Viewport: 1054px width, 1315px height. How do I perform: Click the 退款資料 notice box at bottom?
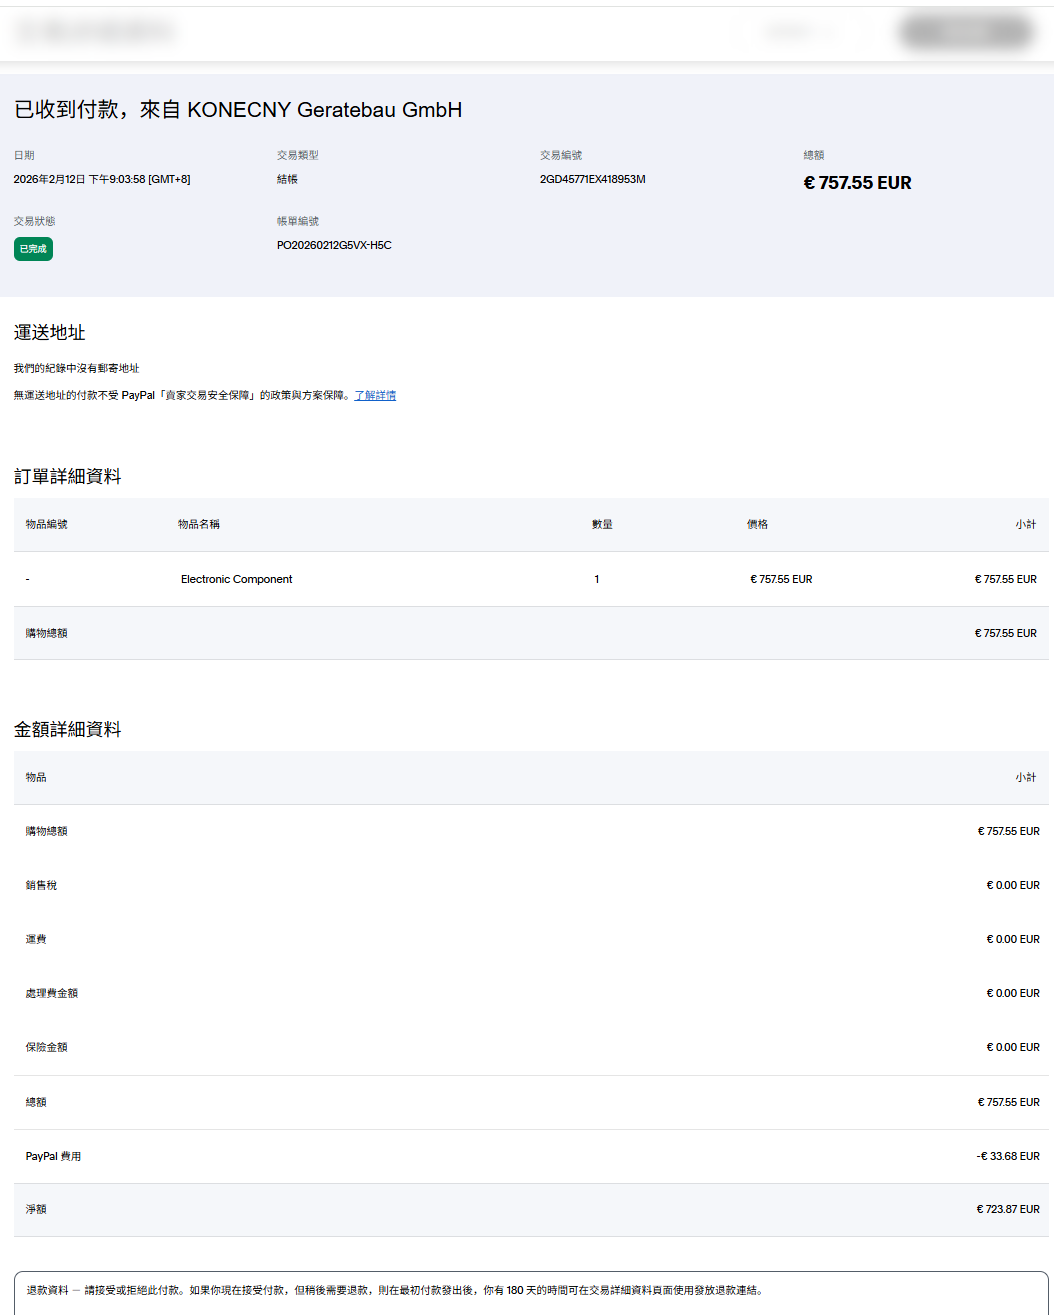(530, 1292)
